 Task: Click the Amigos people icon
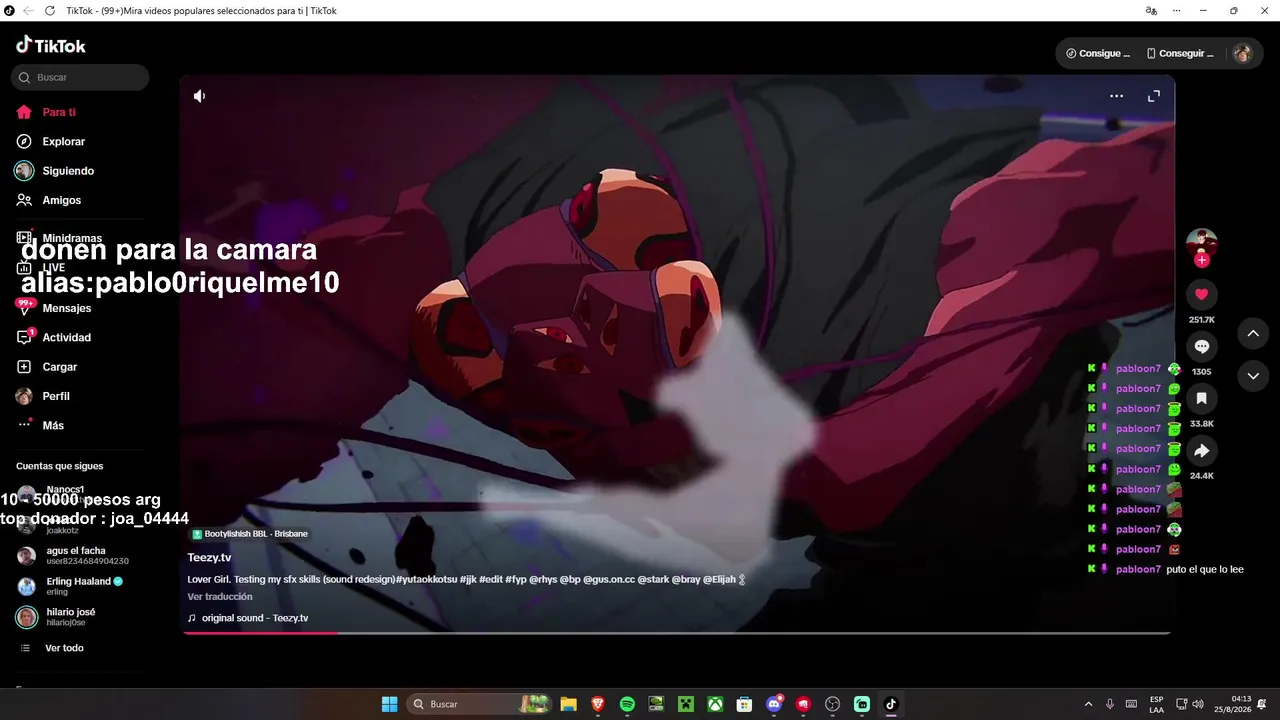click(24, 200)
